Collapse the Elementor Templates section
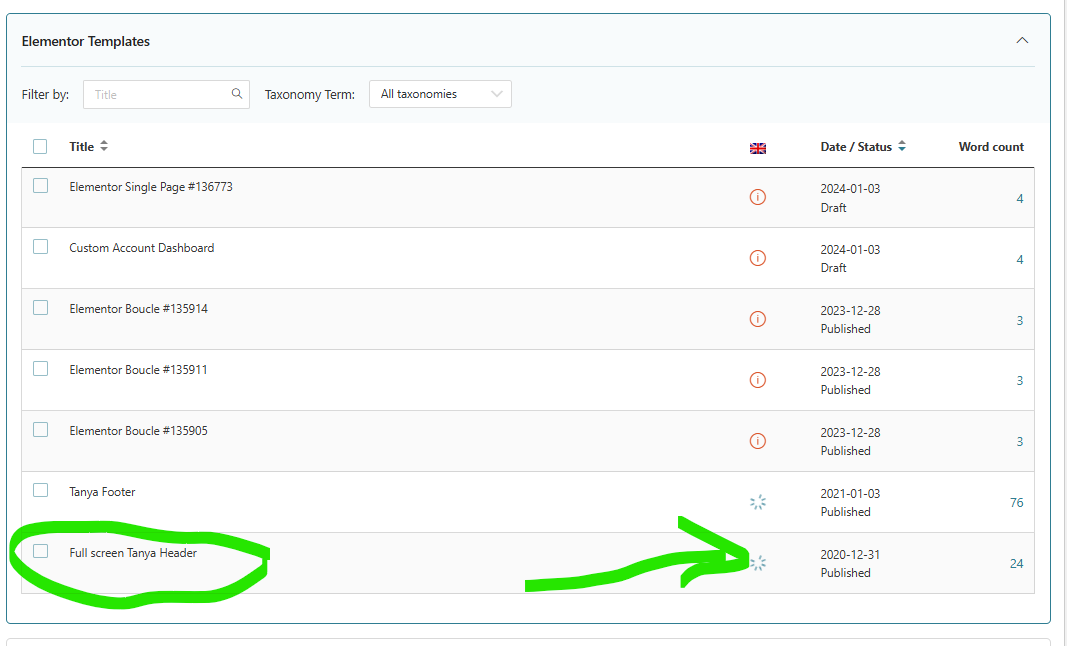The image size is (1067, 646). [1022, 41]
